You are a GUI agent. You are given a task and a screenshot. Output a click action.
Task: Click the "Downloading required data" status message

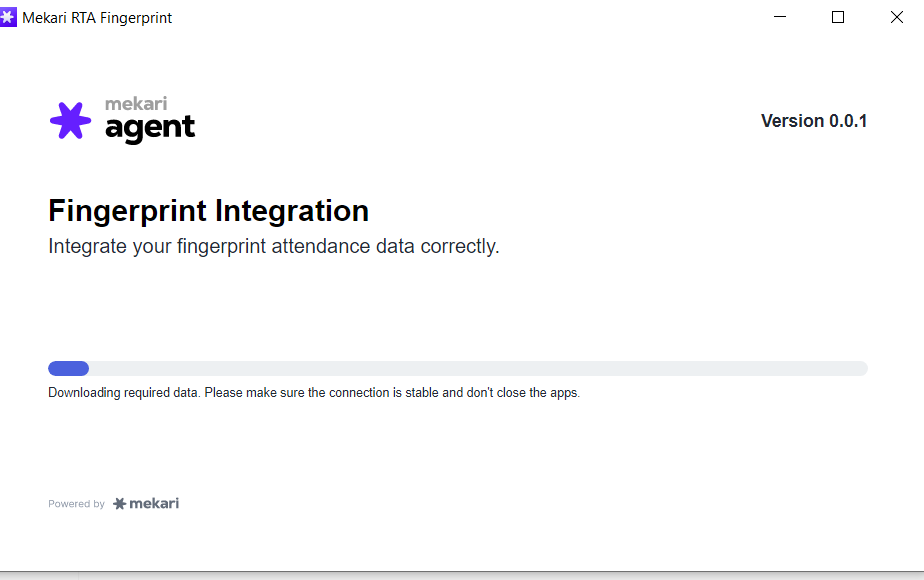(125, 393)
